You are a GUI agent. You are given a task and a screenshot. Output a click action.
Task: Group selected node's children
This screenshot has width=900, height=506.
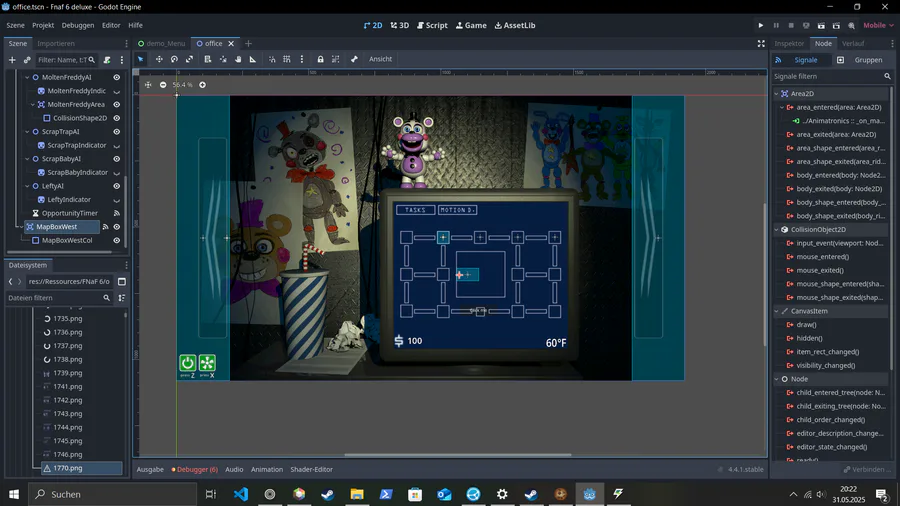(336, 59)
